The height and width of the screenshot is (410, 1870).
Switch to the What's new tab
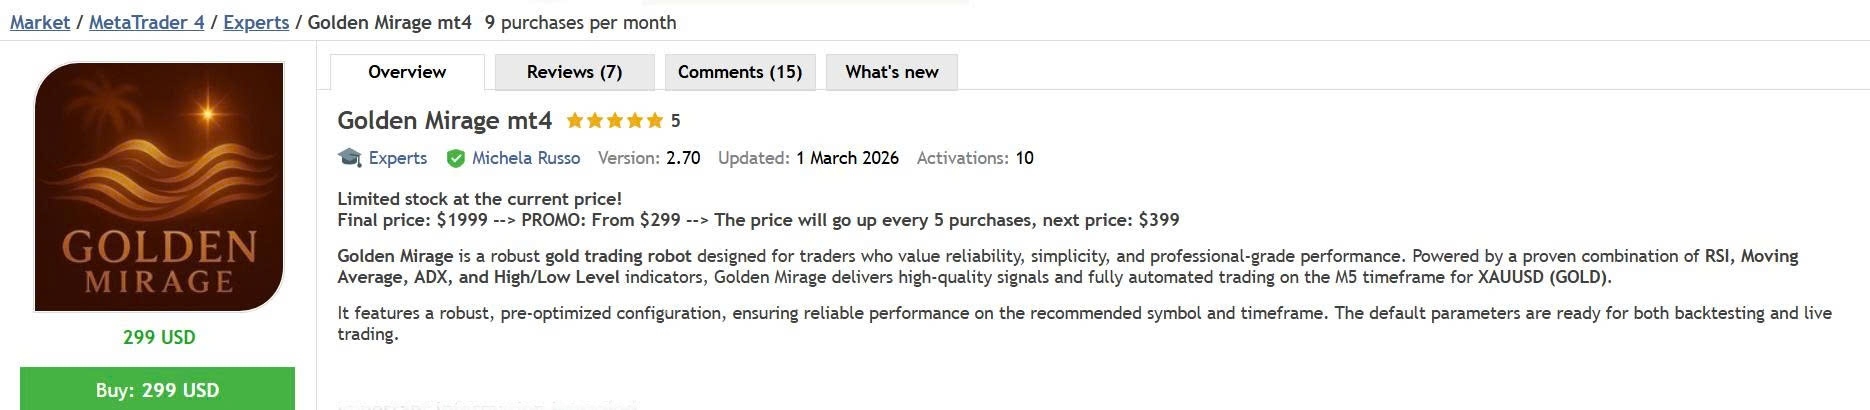[891, 72]
